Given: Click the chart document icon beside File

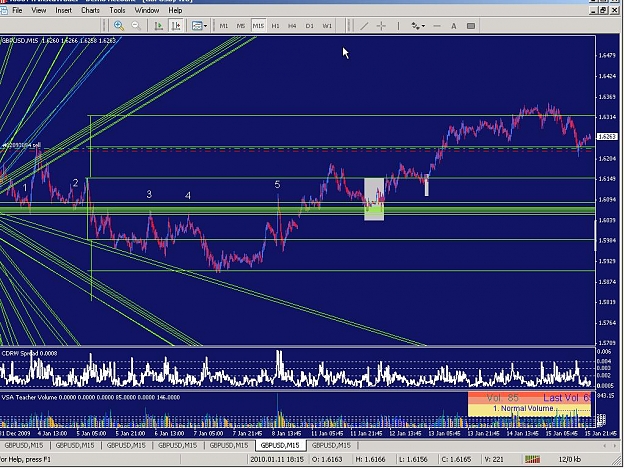Looking at the screenshot, I should (4, 10).
